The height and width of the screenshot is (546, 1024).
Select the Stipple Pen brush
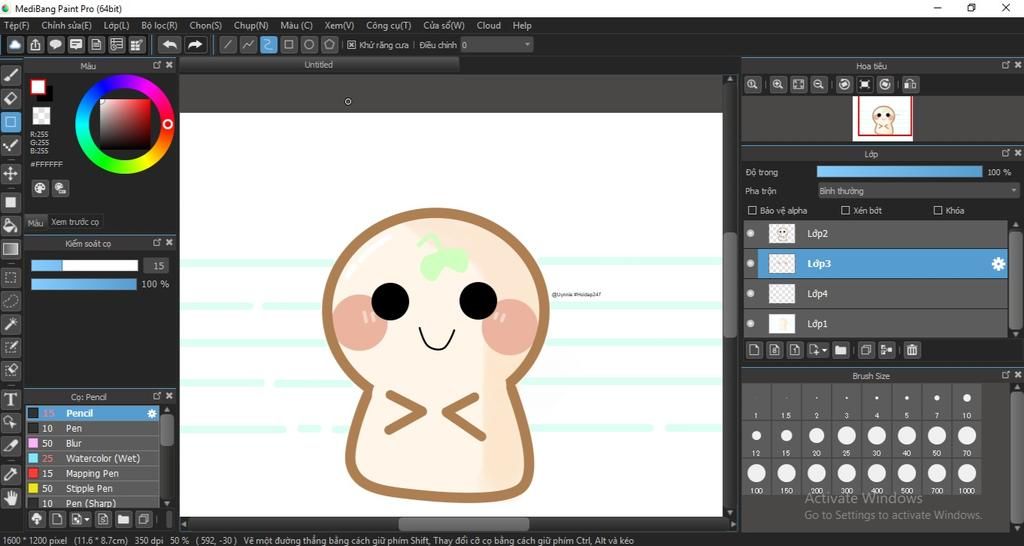(x=92, y=489)
